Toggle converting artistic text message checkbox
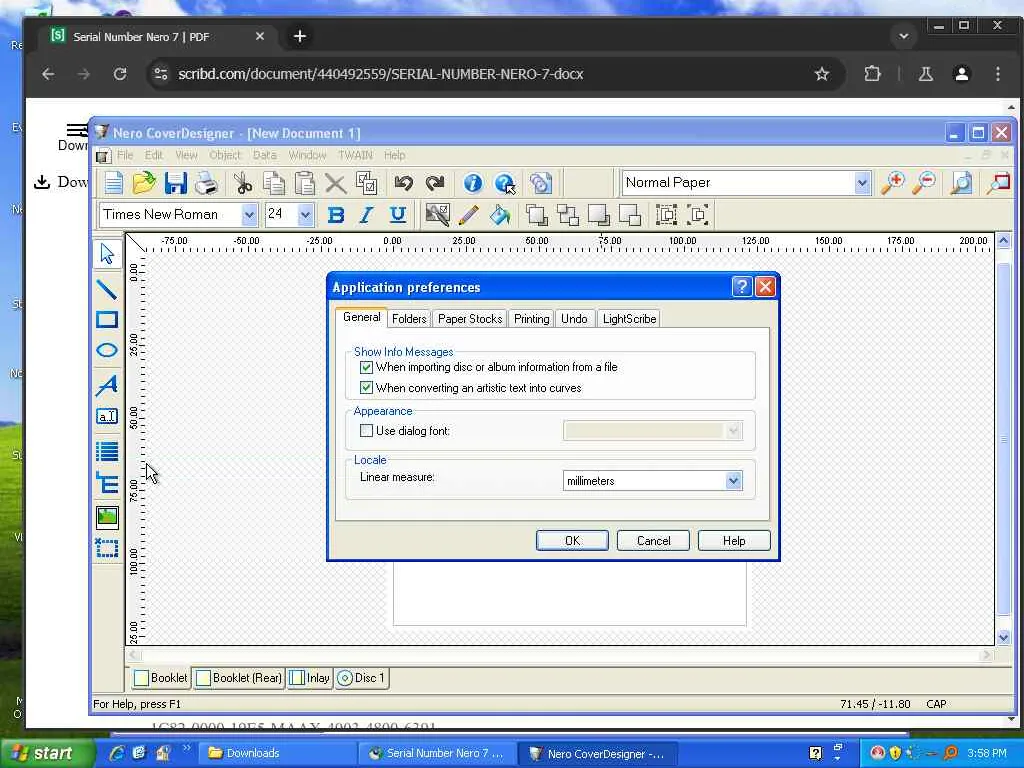This screenshot has width=1024, height=768. [x=366, y=388]
